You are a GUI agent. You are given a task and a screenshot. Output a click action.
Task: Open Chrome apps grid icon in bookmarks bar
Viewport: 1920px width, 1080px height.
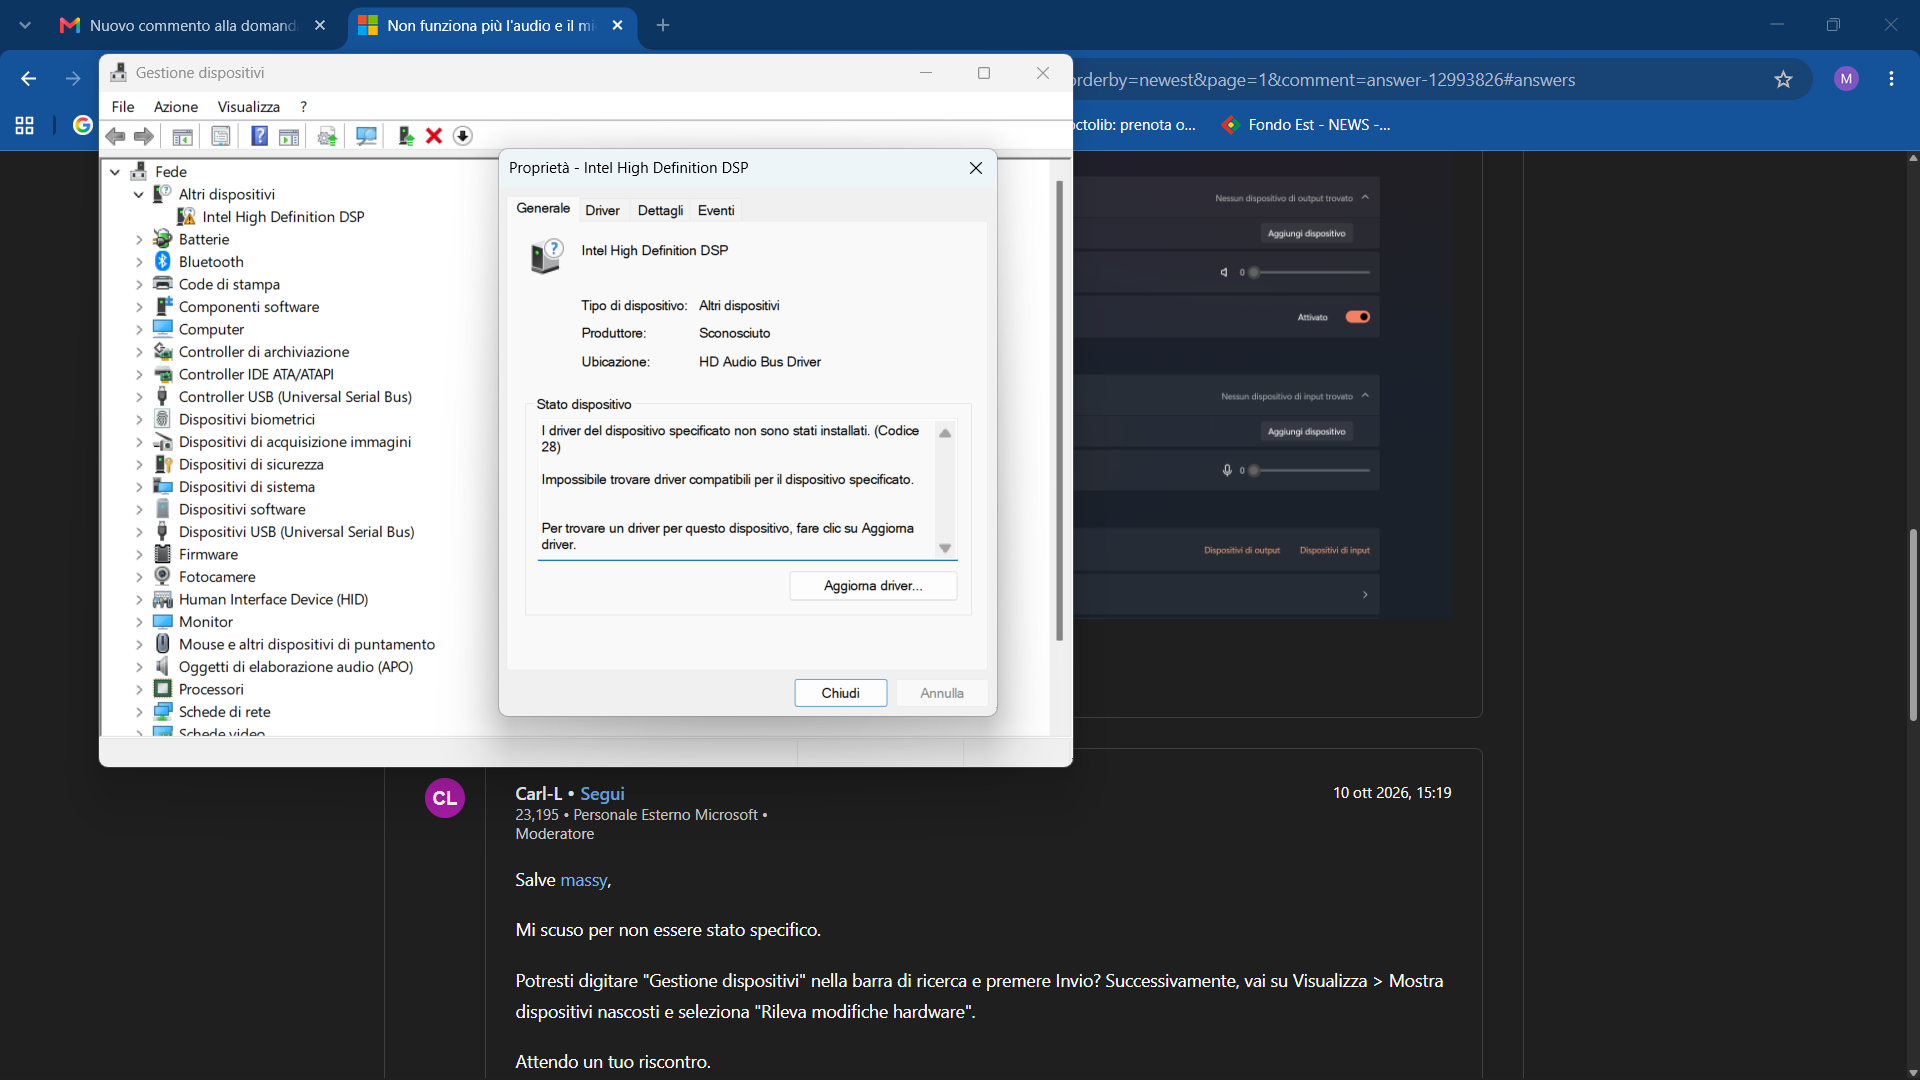[x=25, y=125]
